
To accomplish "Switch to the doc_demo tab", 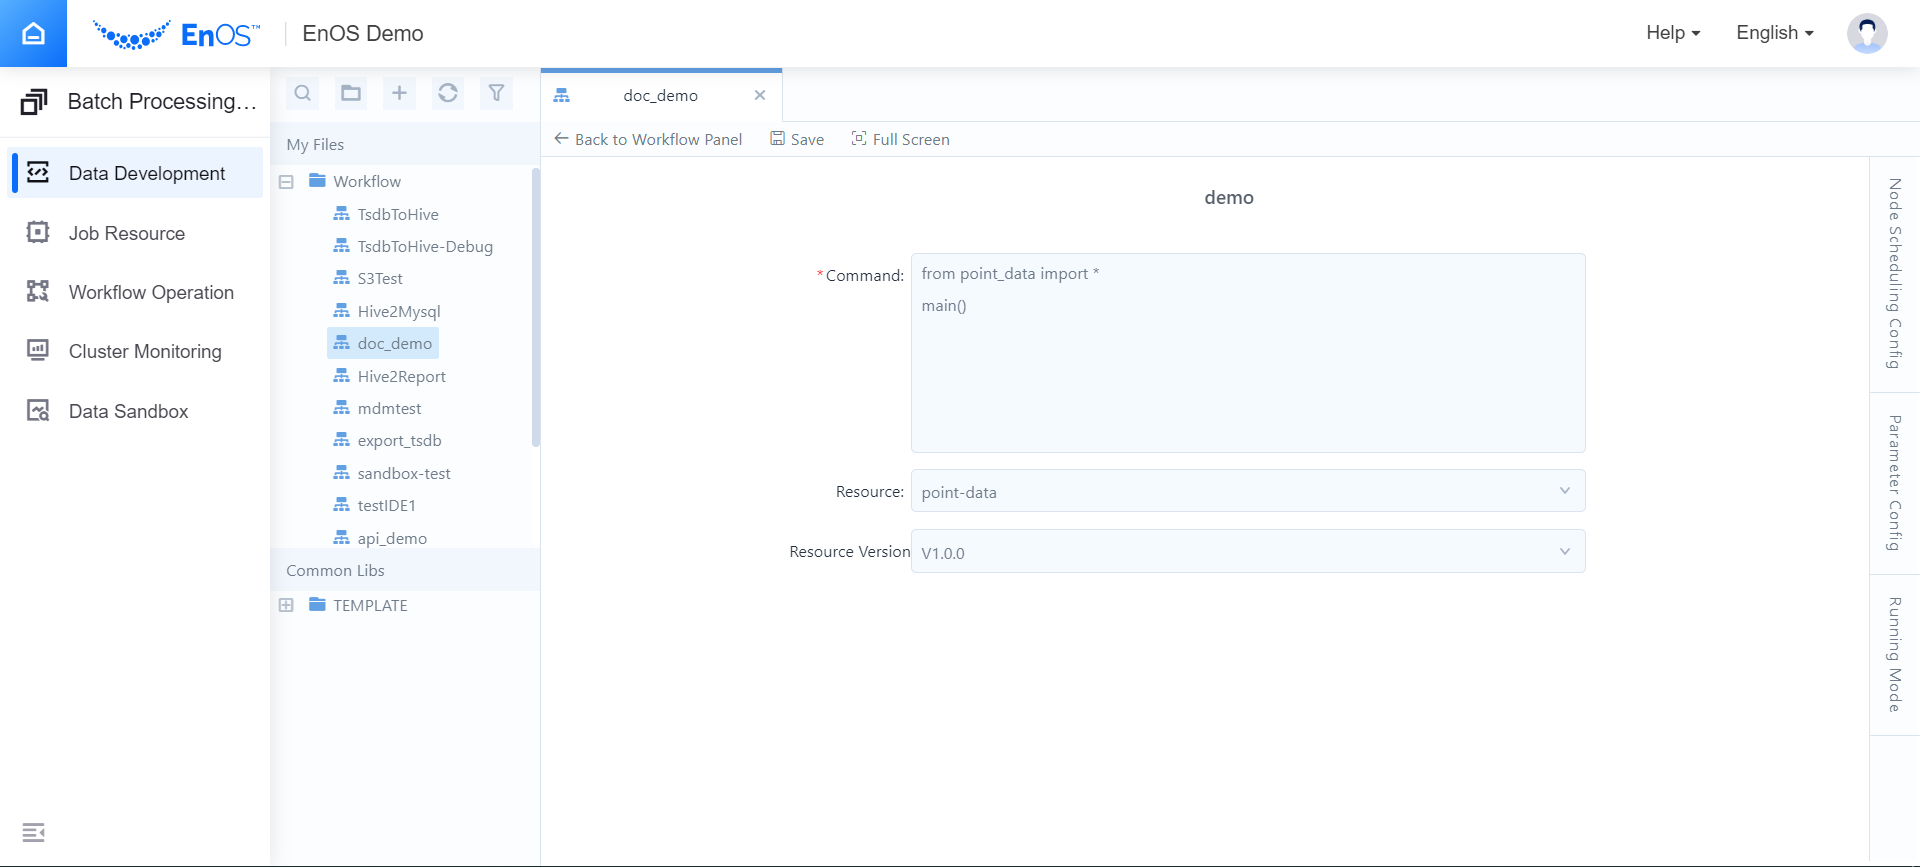I will click(x=661, y=96).
